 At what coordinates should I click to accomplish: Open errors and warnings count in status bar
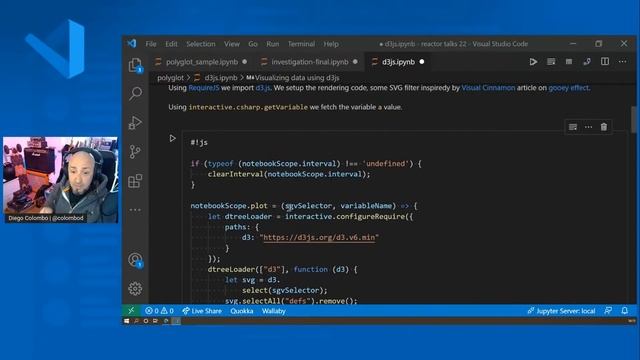[160, 311]
